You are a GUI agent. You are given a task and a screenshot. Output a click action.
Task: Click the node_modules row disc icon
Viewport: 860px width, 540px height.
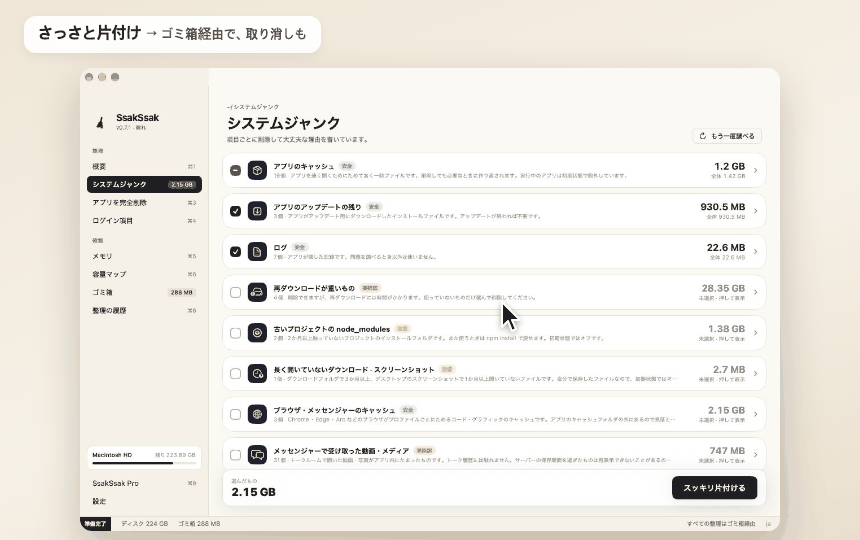click(x=257, y=333)
